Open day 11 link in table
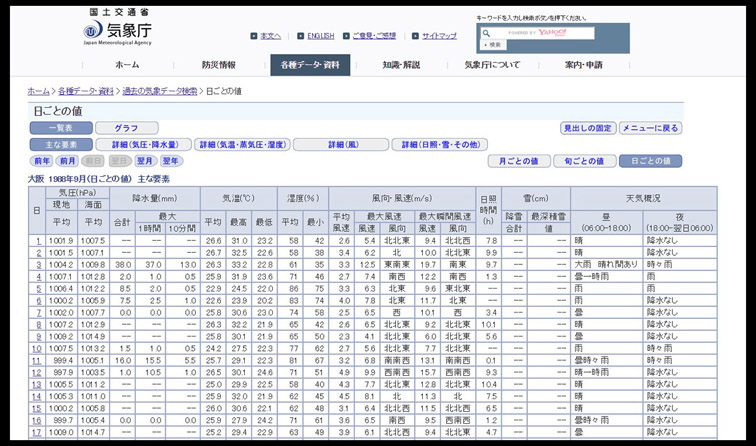The width and height of the screenshot is (756, 446). click(x=37, y=361)
